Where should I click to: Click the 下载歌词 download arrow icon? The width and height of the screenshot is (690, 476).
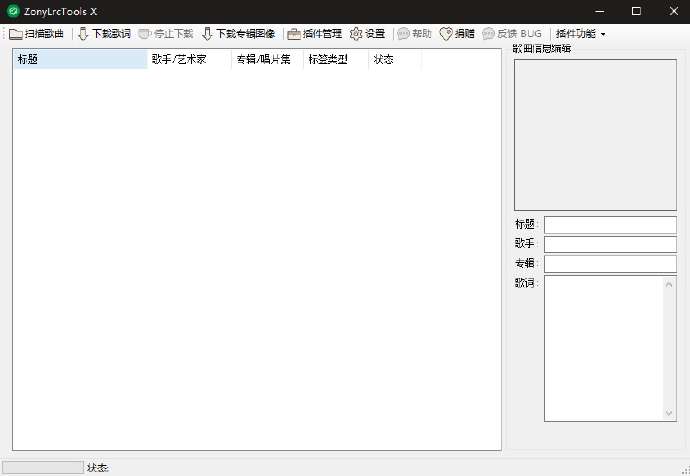click(83, 34)
